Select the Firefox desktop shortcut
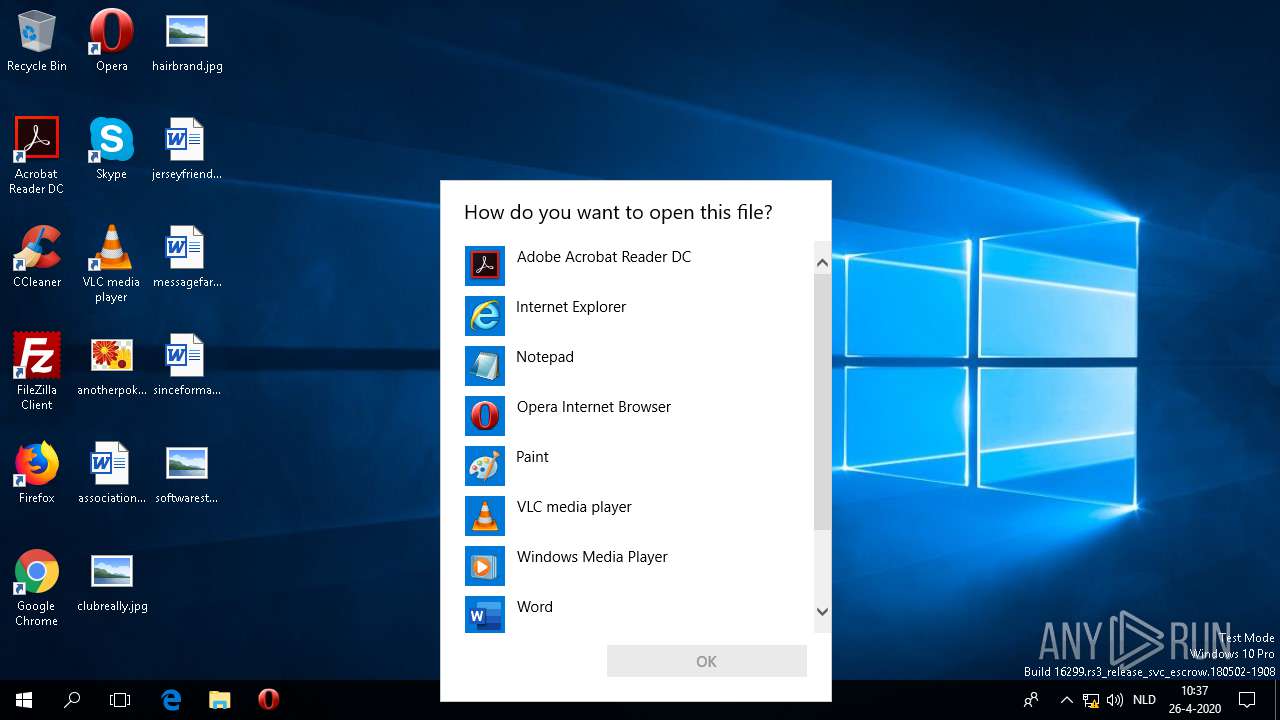The height and width of the screenshot is (720, 1280). 36,472
